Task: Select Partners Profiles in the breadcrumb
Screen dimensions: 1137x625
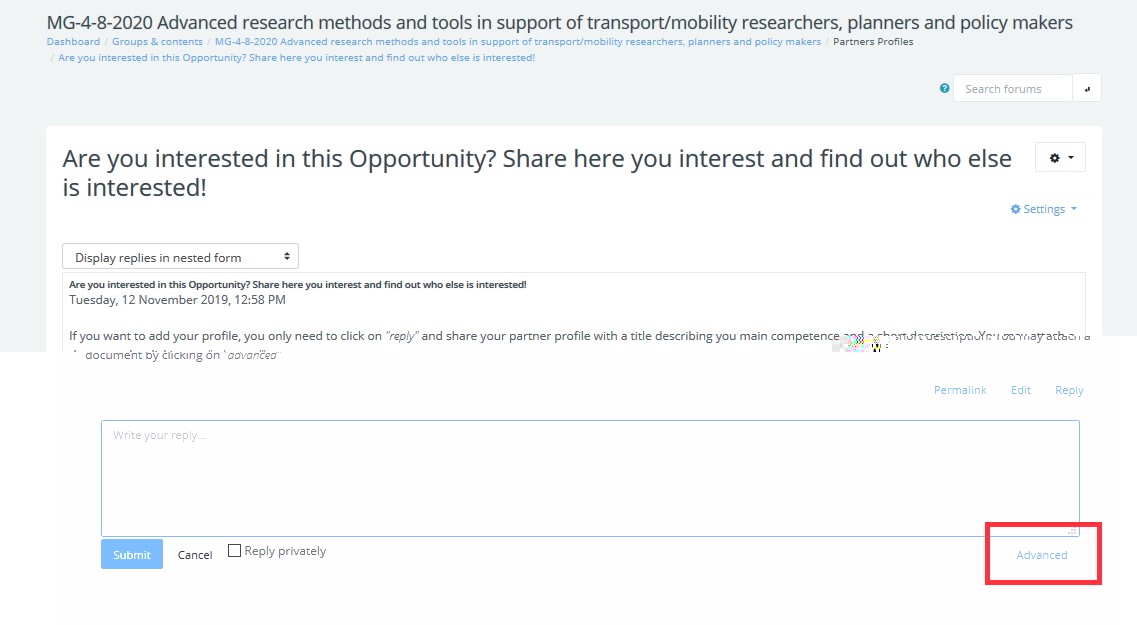Action: pyautogui.click(x=873, y=42)
